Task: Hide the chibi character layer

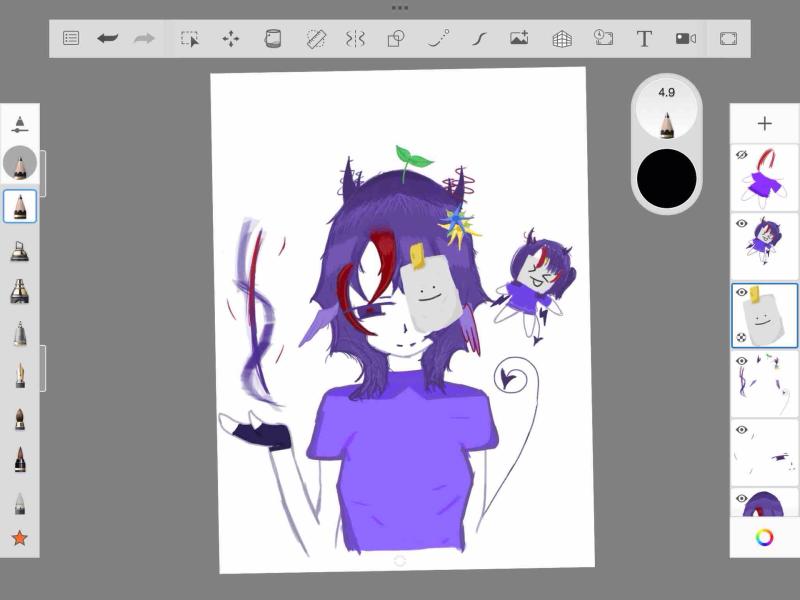Action: pyautogui.click(x=742, y=224)
